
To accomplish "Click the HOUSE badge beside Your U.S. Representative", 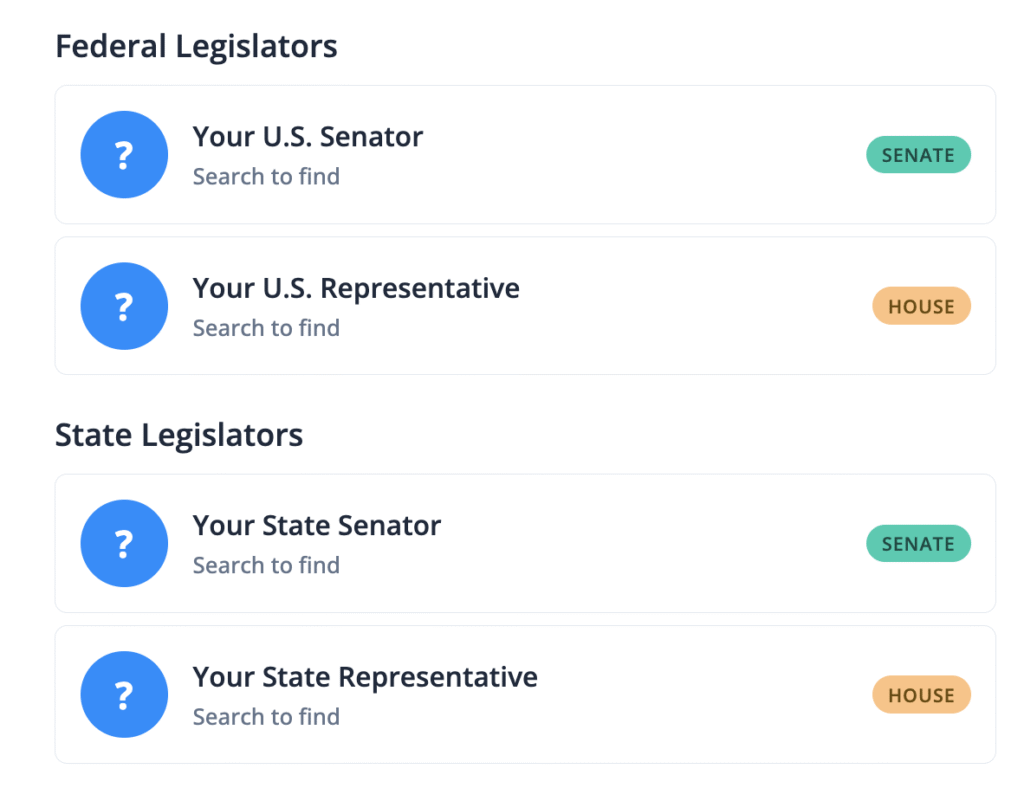I will 921,306.
